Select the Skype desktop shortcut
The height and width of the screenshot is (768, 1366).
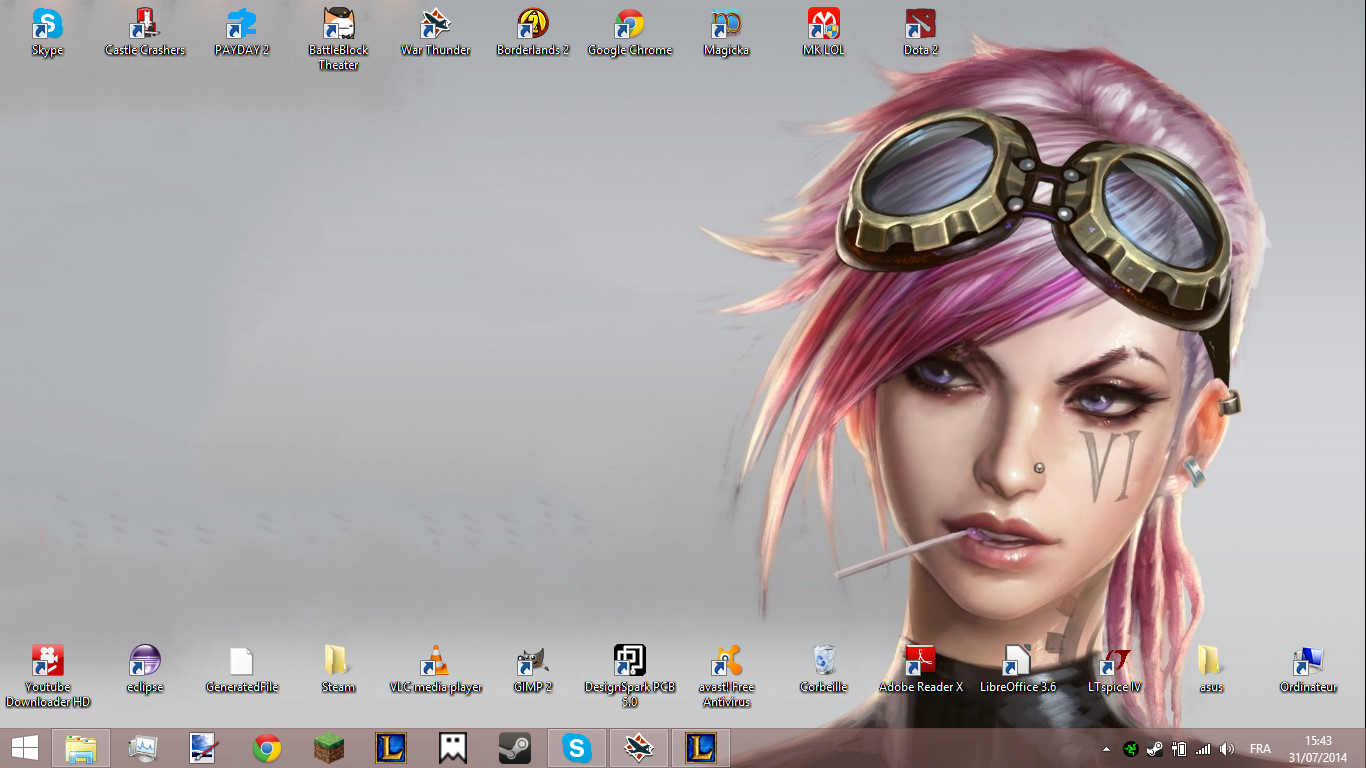point(47,32)
